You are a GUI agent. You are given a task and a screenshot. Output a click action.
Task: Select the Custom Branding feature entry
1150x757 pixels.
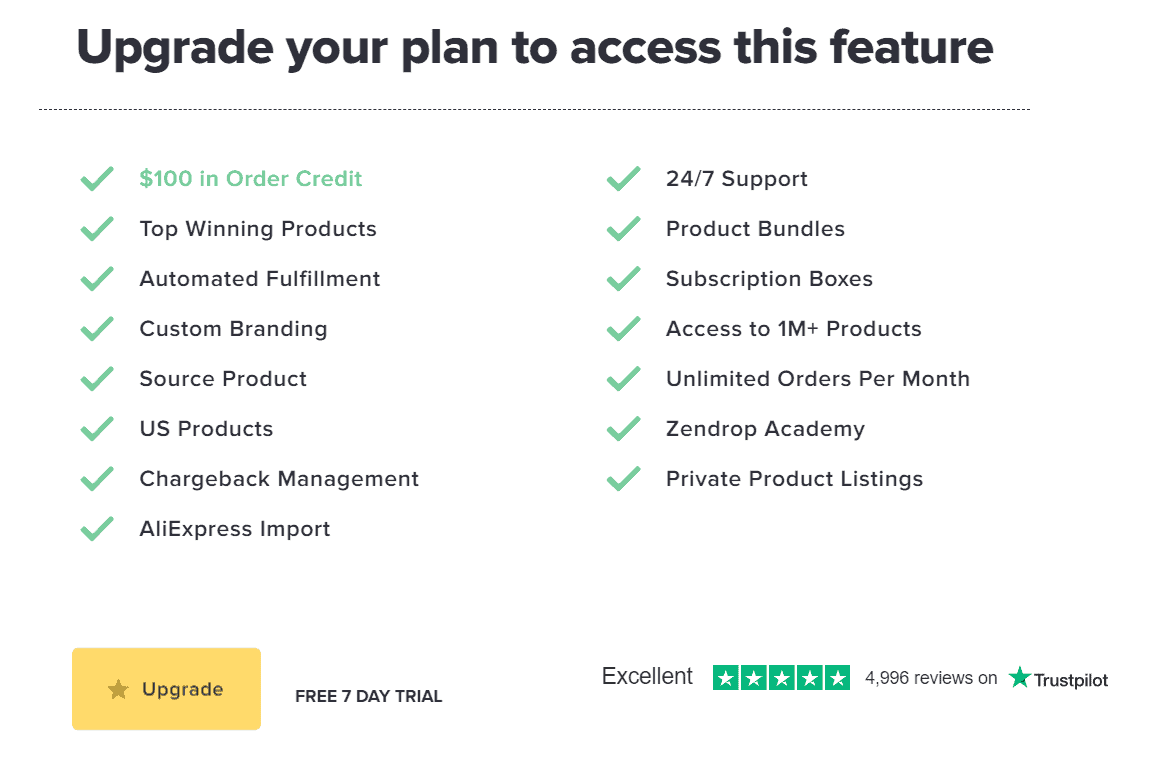[x=233, y=328]
